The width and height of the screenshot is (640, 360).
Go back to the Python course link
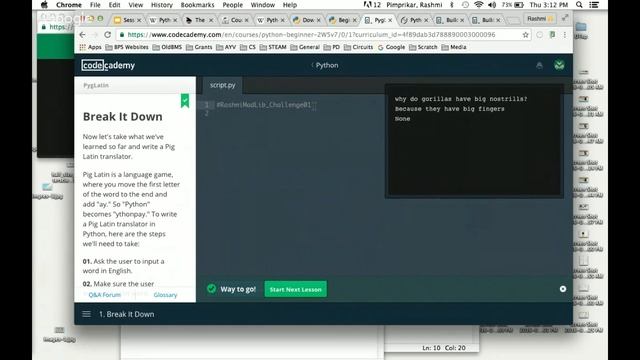(325, 65)
